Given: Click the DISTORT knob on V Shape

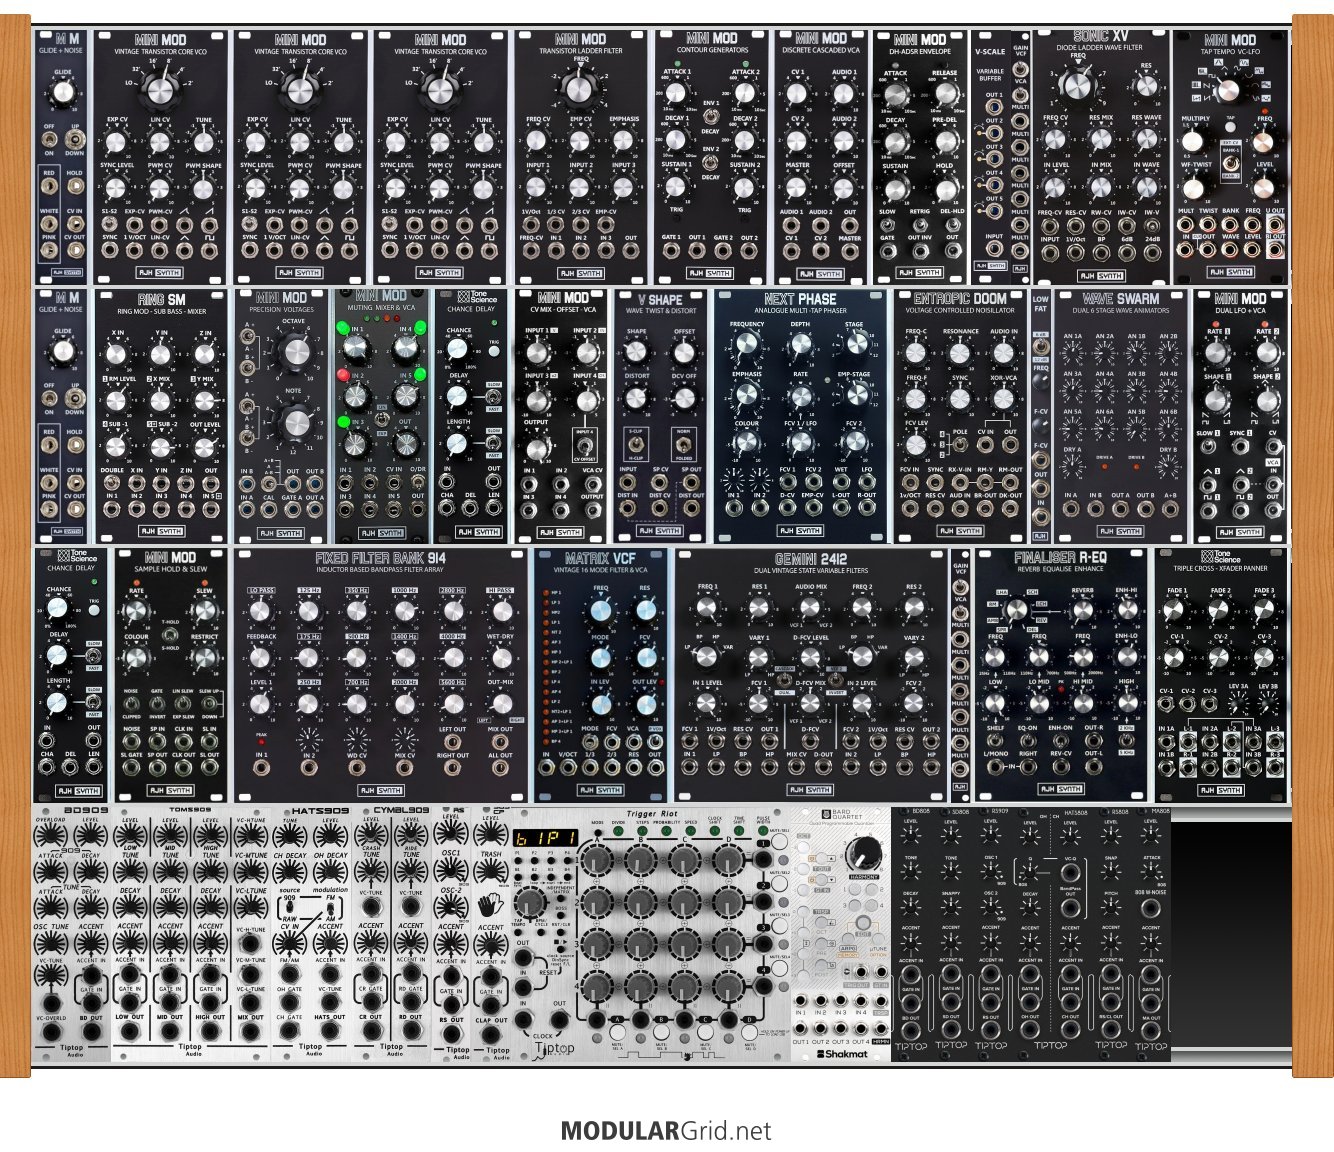Looking at the screenshot, I should click(x=636, y=398).
